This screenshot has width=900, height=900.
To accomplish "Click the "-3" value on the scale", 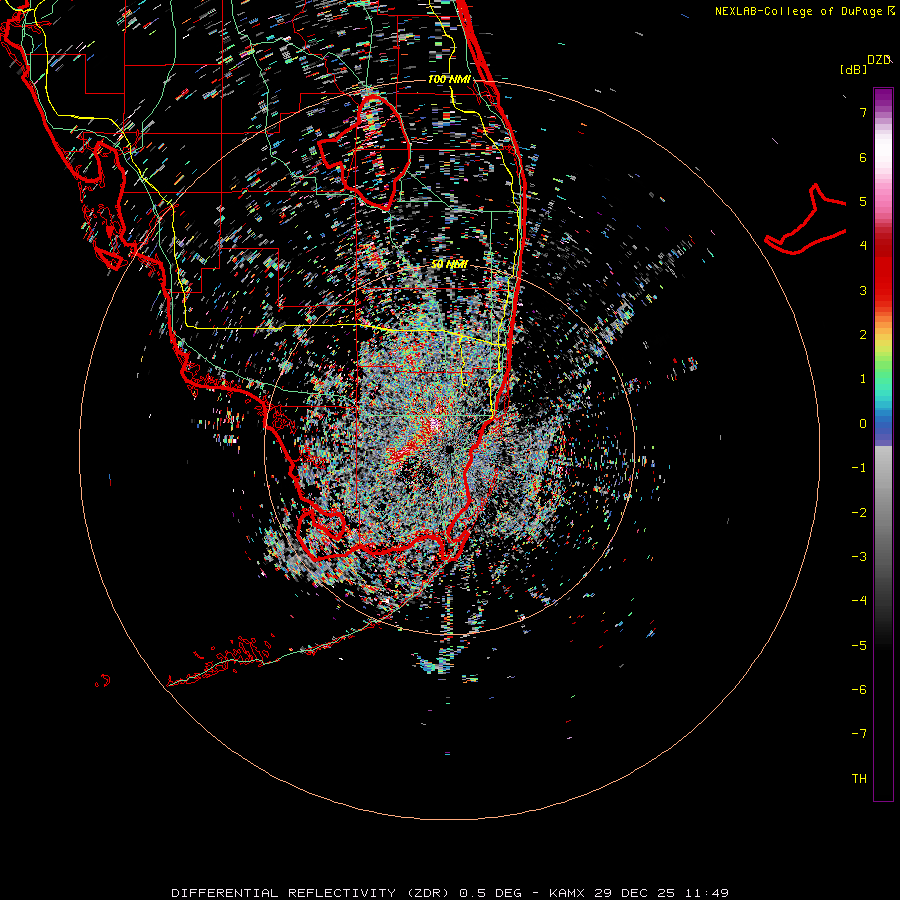I will coord(859,556).
